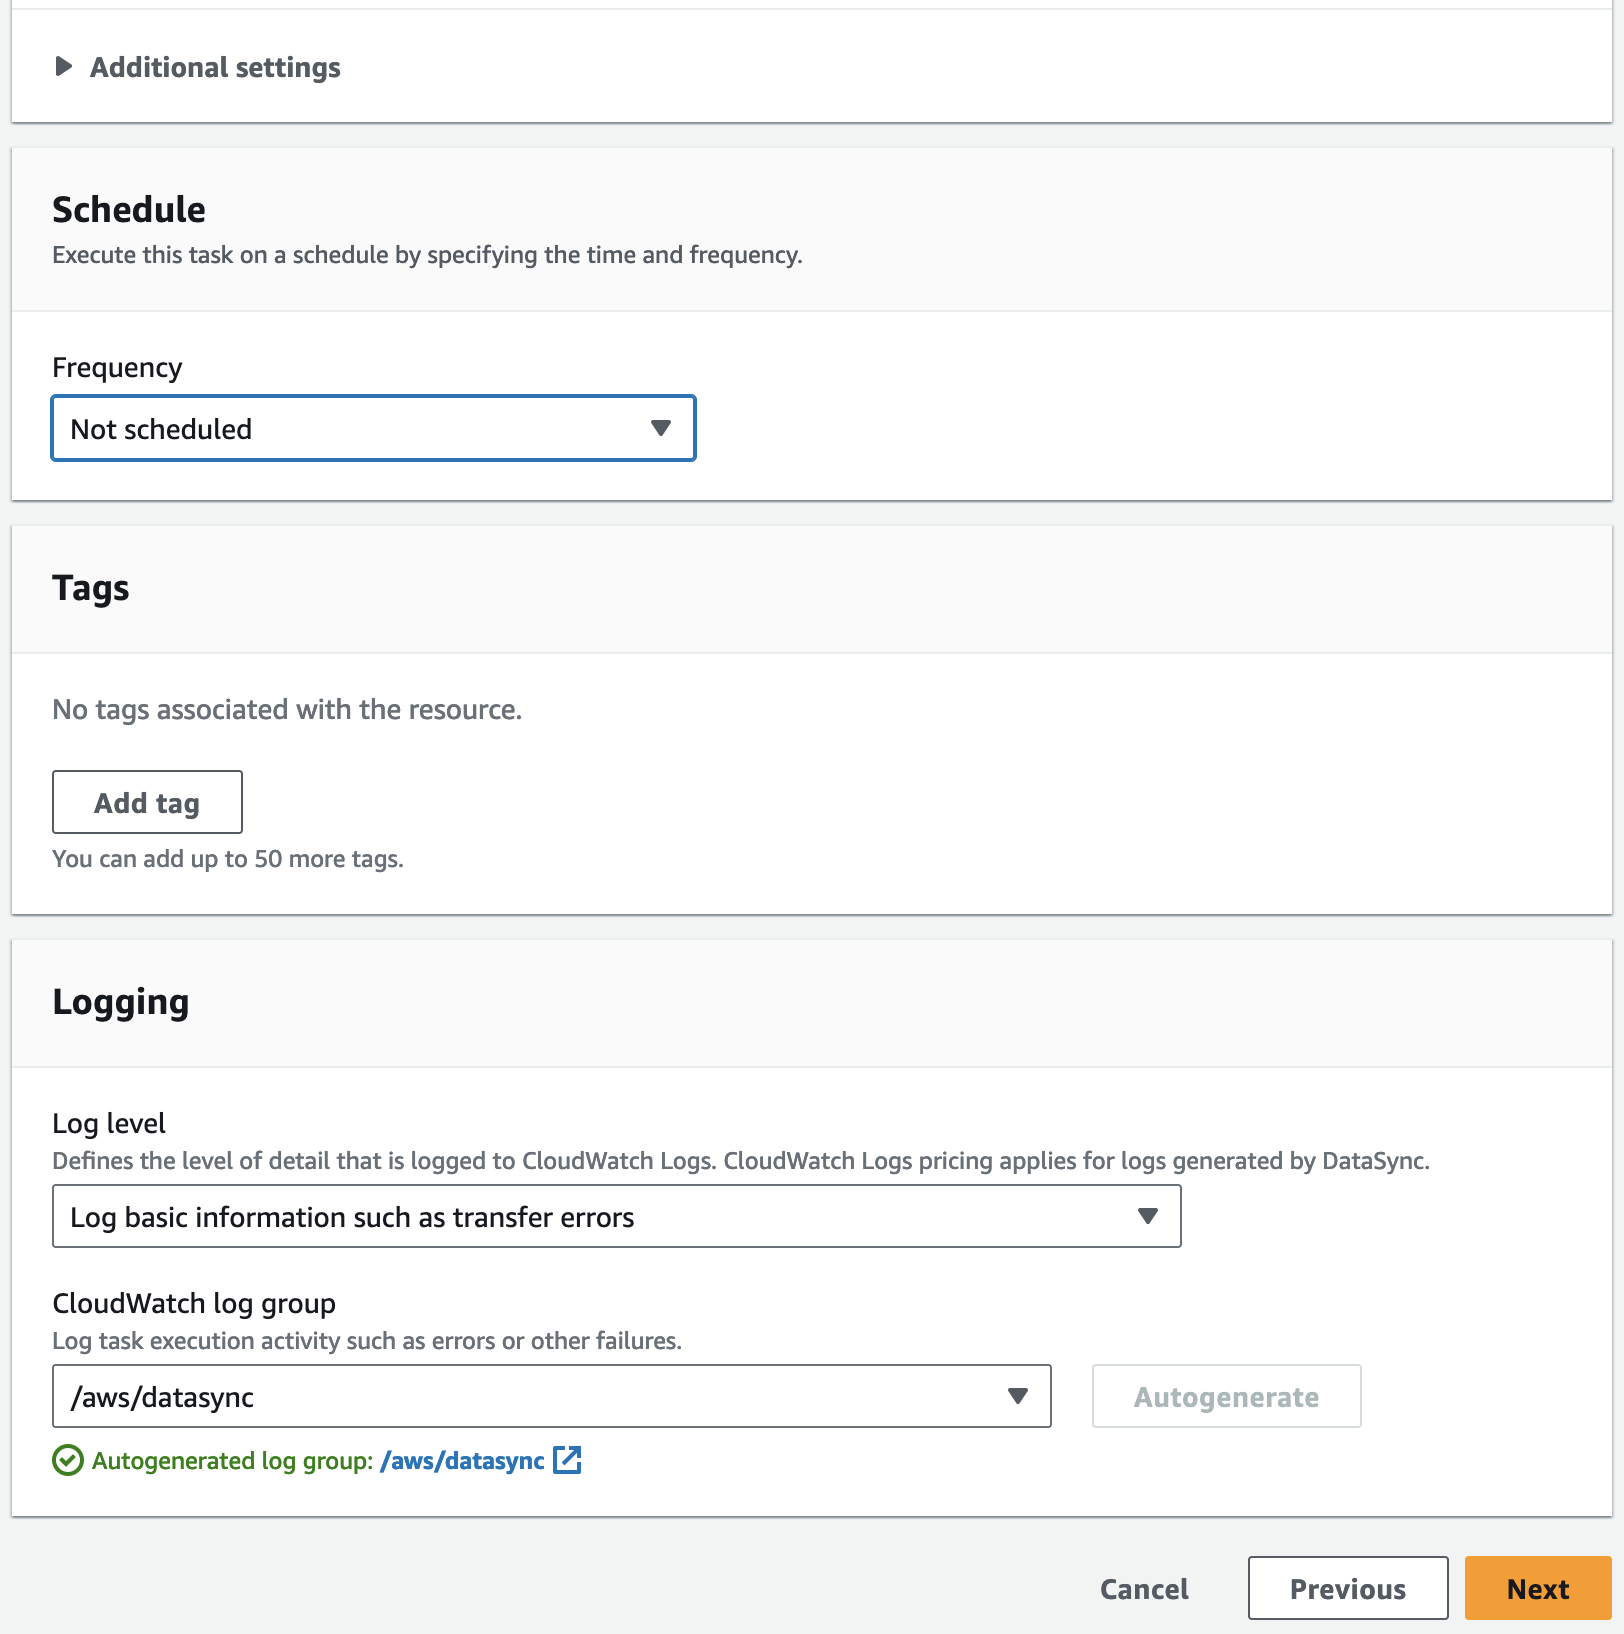Open the CloudWatch log group dropdown
This screenshot has height=1634, width=1624.
551,1396
